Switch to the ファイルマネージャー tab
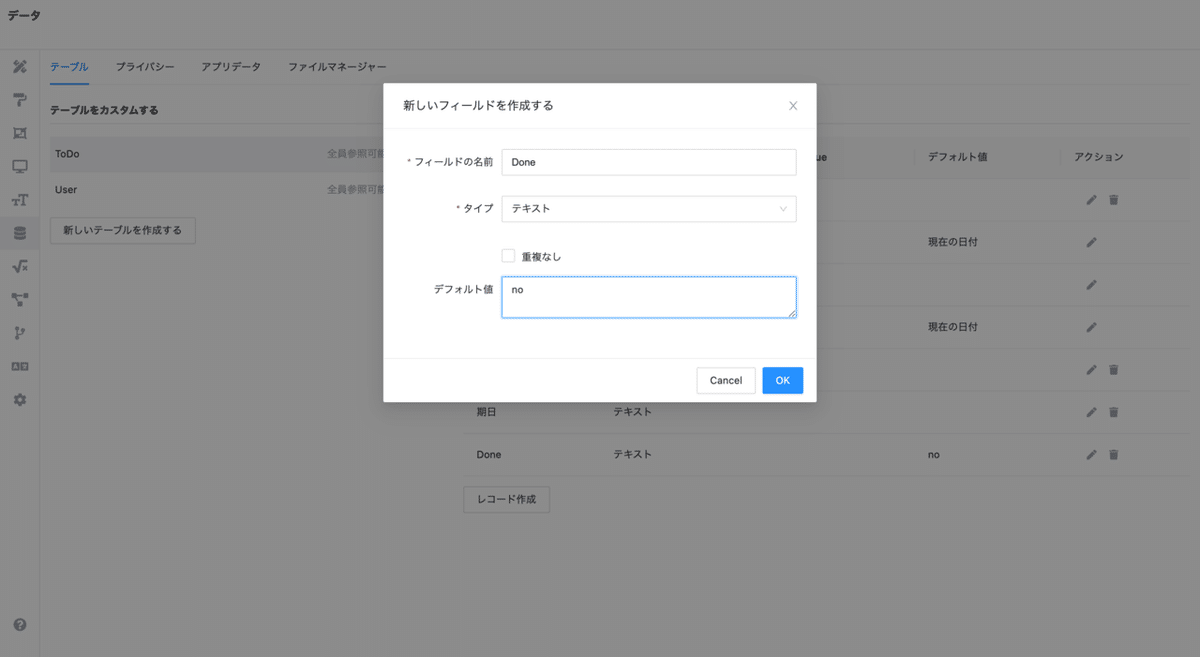Viewport: 1200px width, 657px height. [x=337, y=67]
